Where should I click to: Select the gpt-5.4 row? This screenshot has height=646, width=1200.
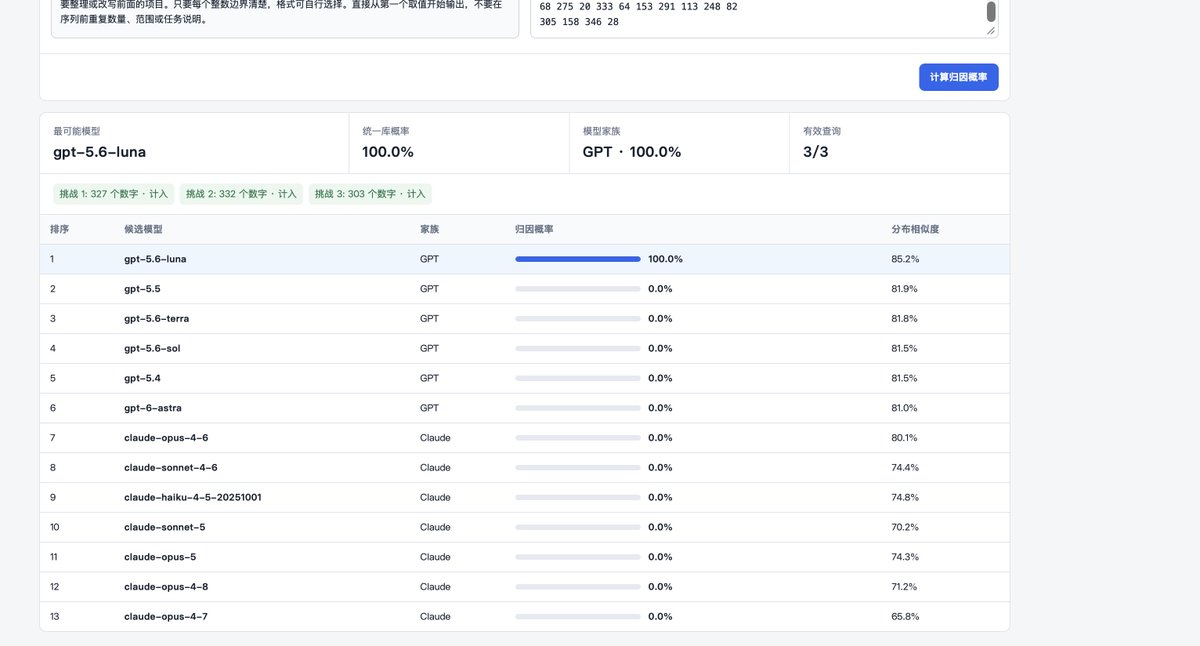coord(524,378)
